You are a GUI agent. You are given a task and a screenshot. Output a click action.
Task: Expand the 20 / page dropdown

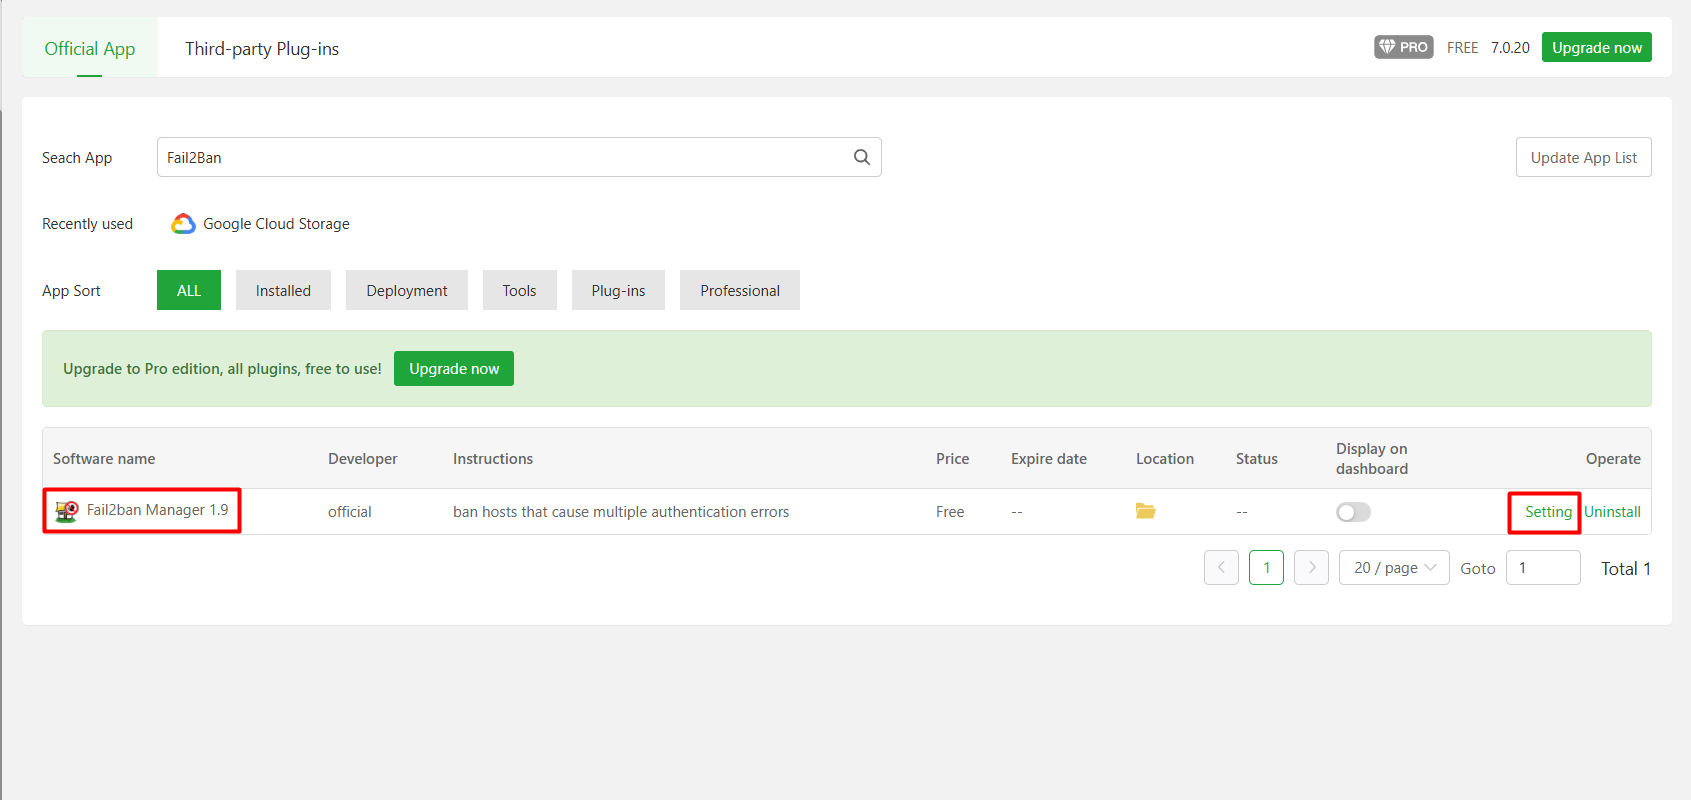(x=1394, y=567)
